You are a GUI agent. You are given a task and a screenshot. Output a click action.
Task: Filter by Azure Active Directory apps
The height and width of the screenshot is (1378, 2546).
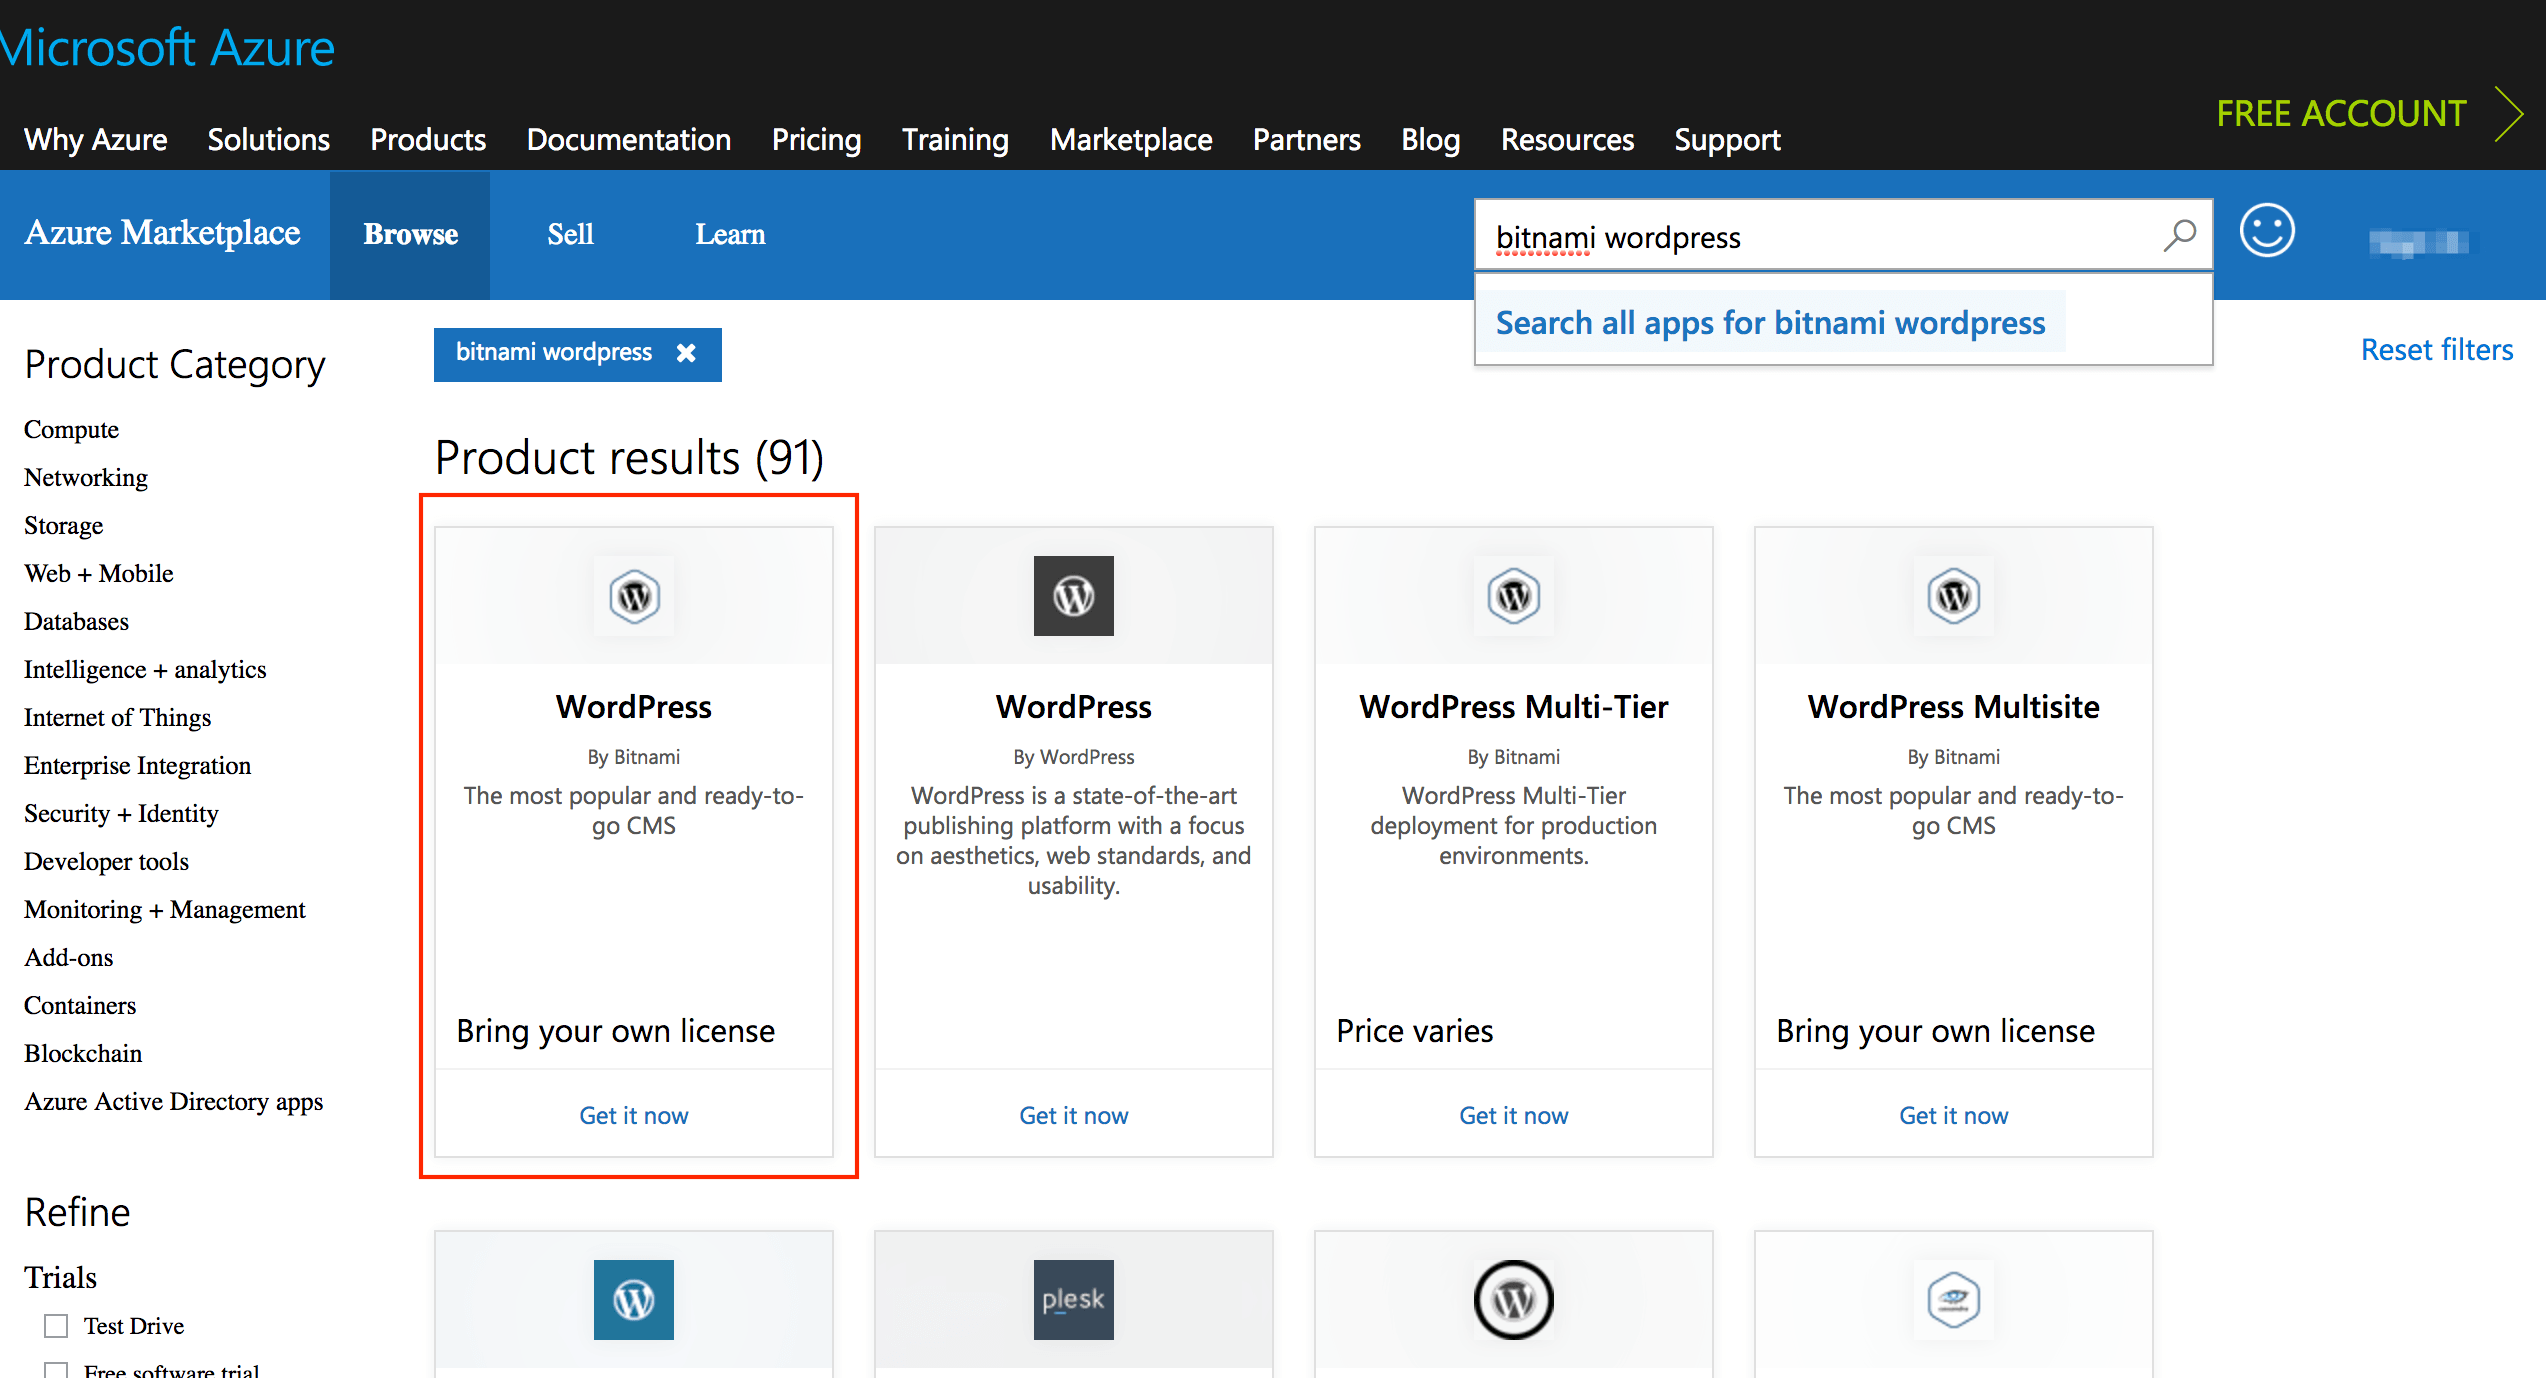point(174,1102)
